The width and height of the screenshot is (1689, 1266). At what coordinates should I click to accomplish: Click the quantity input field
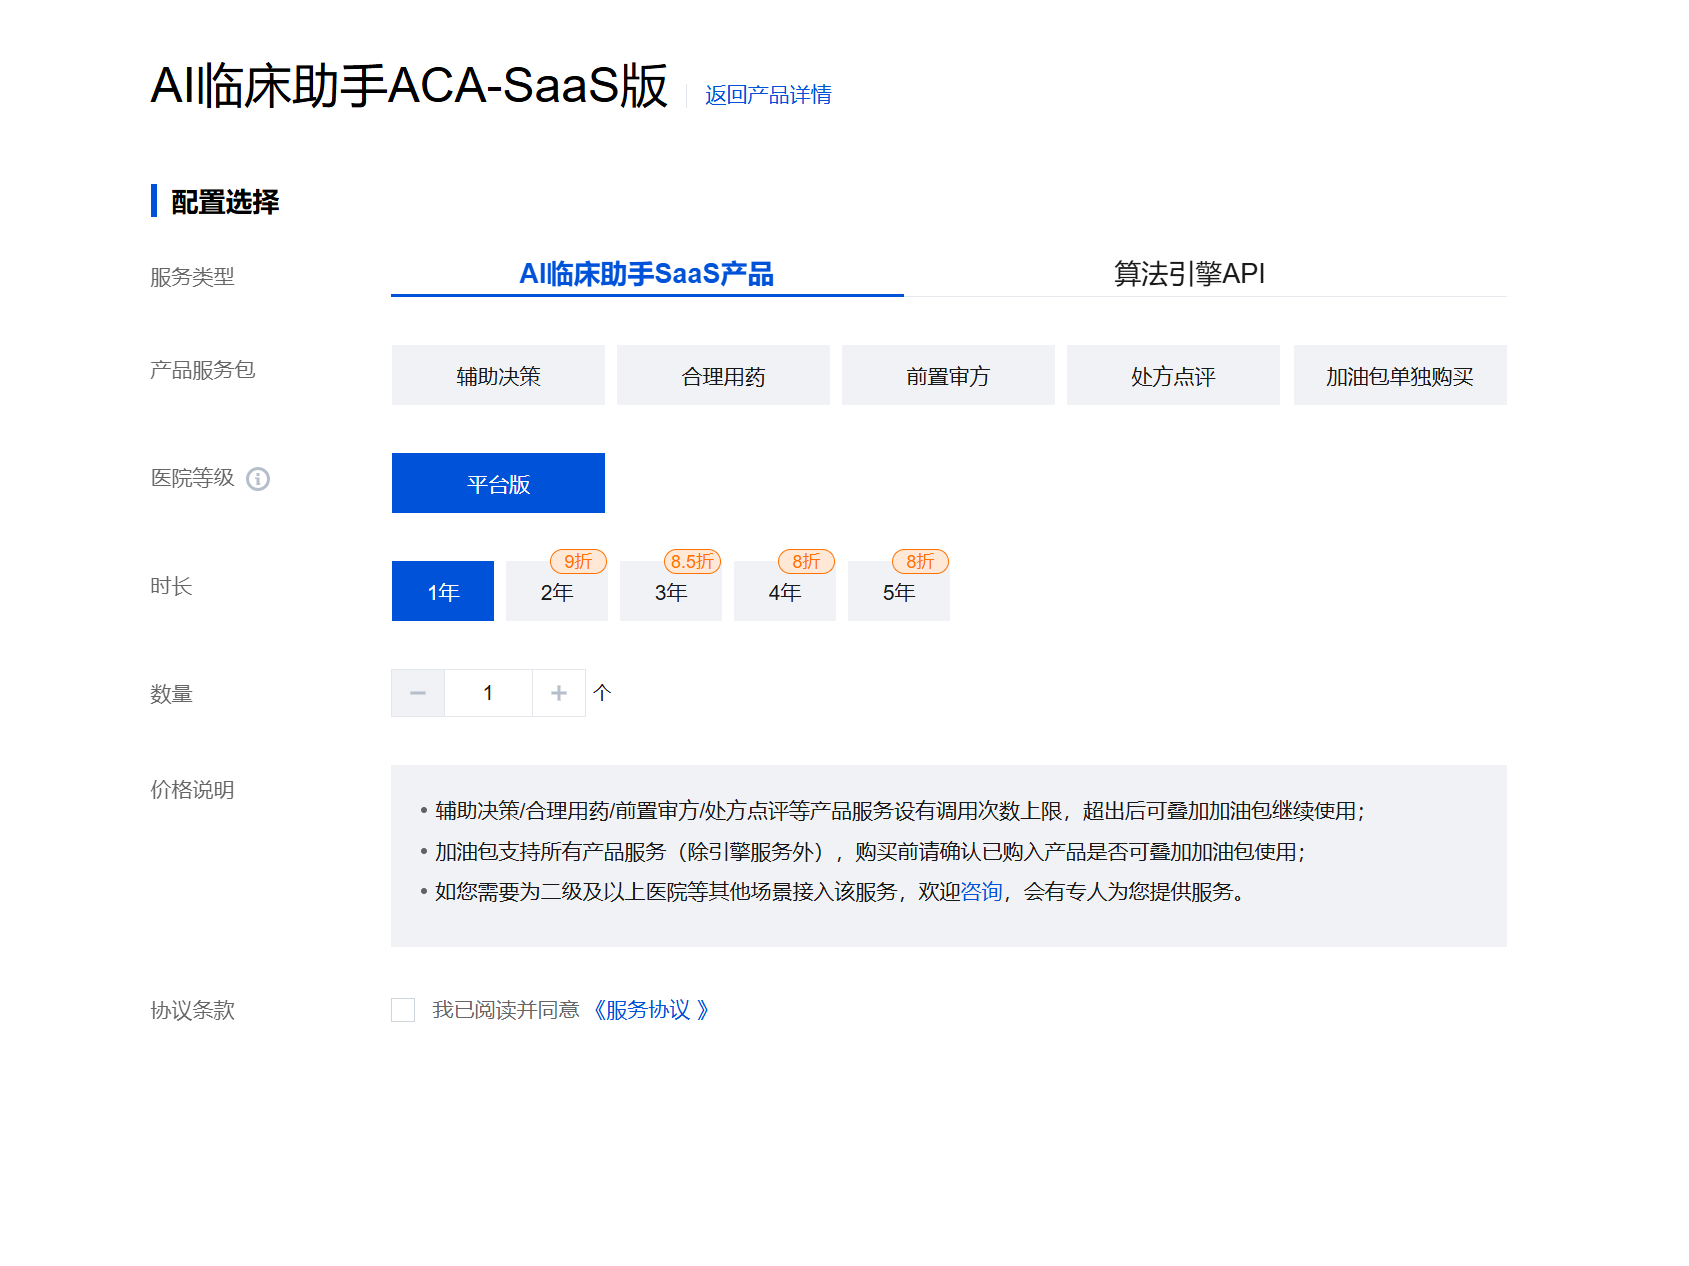(488, 693)
